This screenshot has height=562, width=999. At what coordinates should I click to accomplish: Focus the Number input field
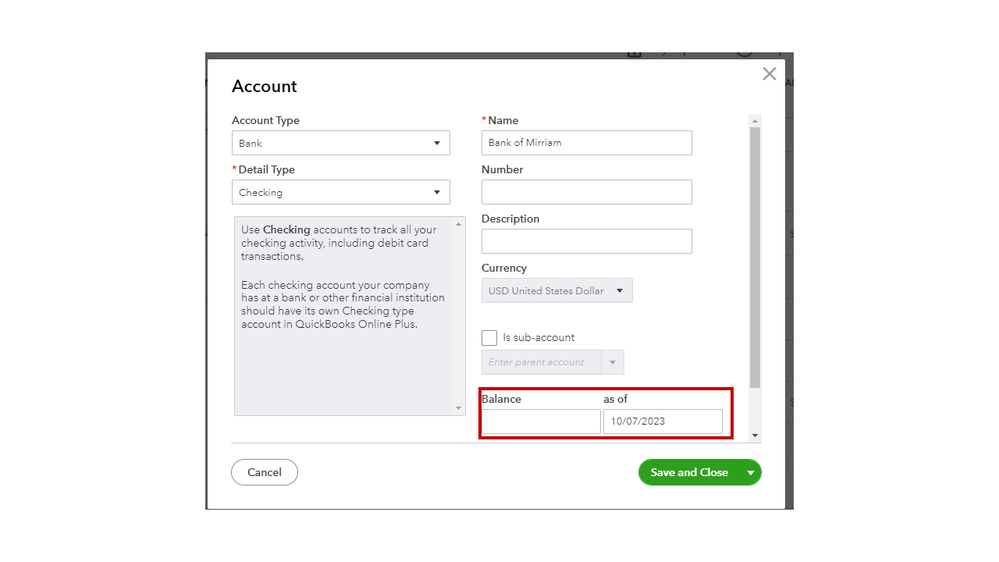[586, 192]
